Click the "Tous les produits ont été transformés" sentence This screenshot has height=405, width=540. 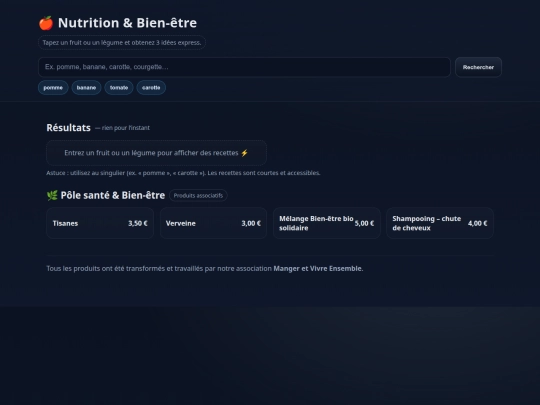pyautogui.click(x=205, y=269)
